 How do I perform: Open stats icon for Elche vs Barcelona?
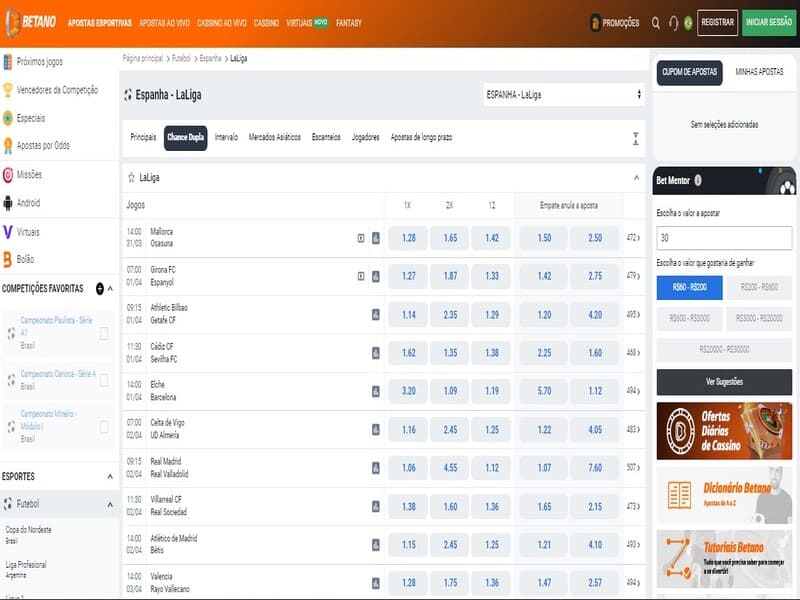[x=376, y=391]
